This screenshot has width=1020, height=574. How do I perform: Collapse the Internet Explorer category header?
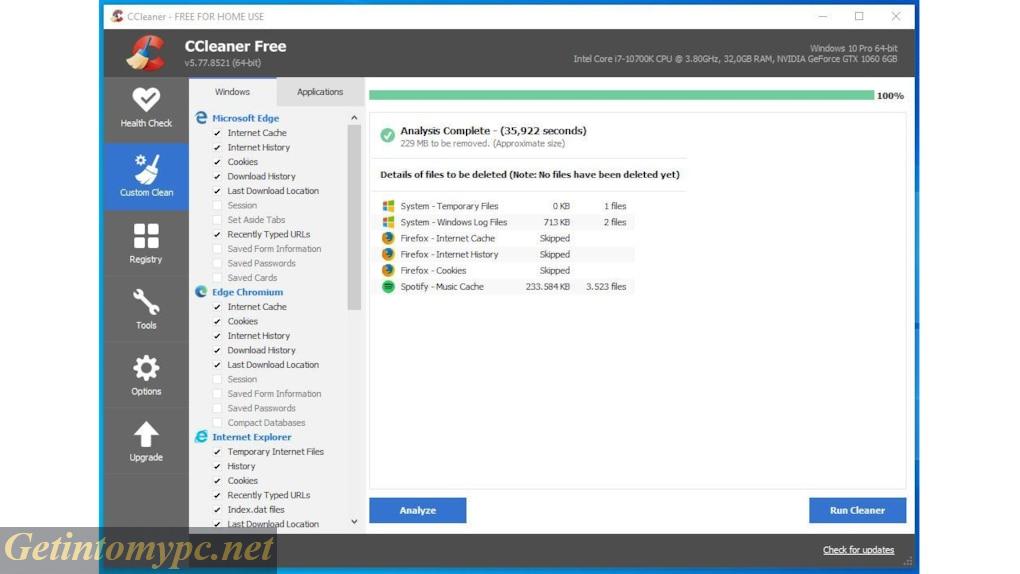coord(252,437)
